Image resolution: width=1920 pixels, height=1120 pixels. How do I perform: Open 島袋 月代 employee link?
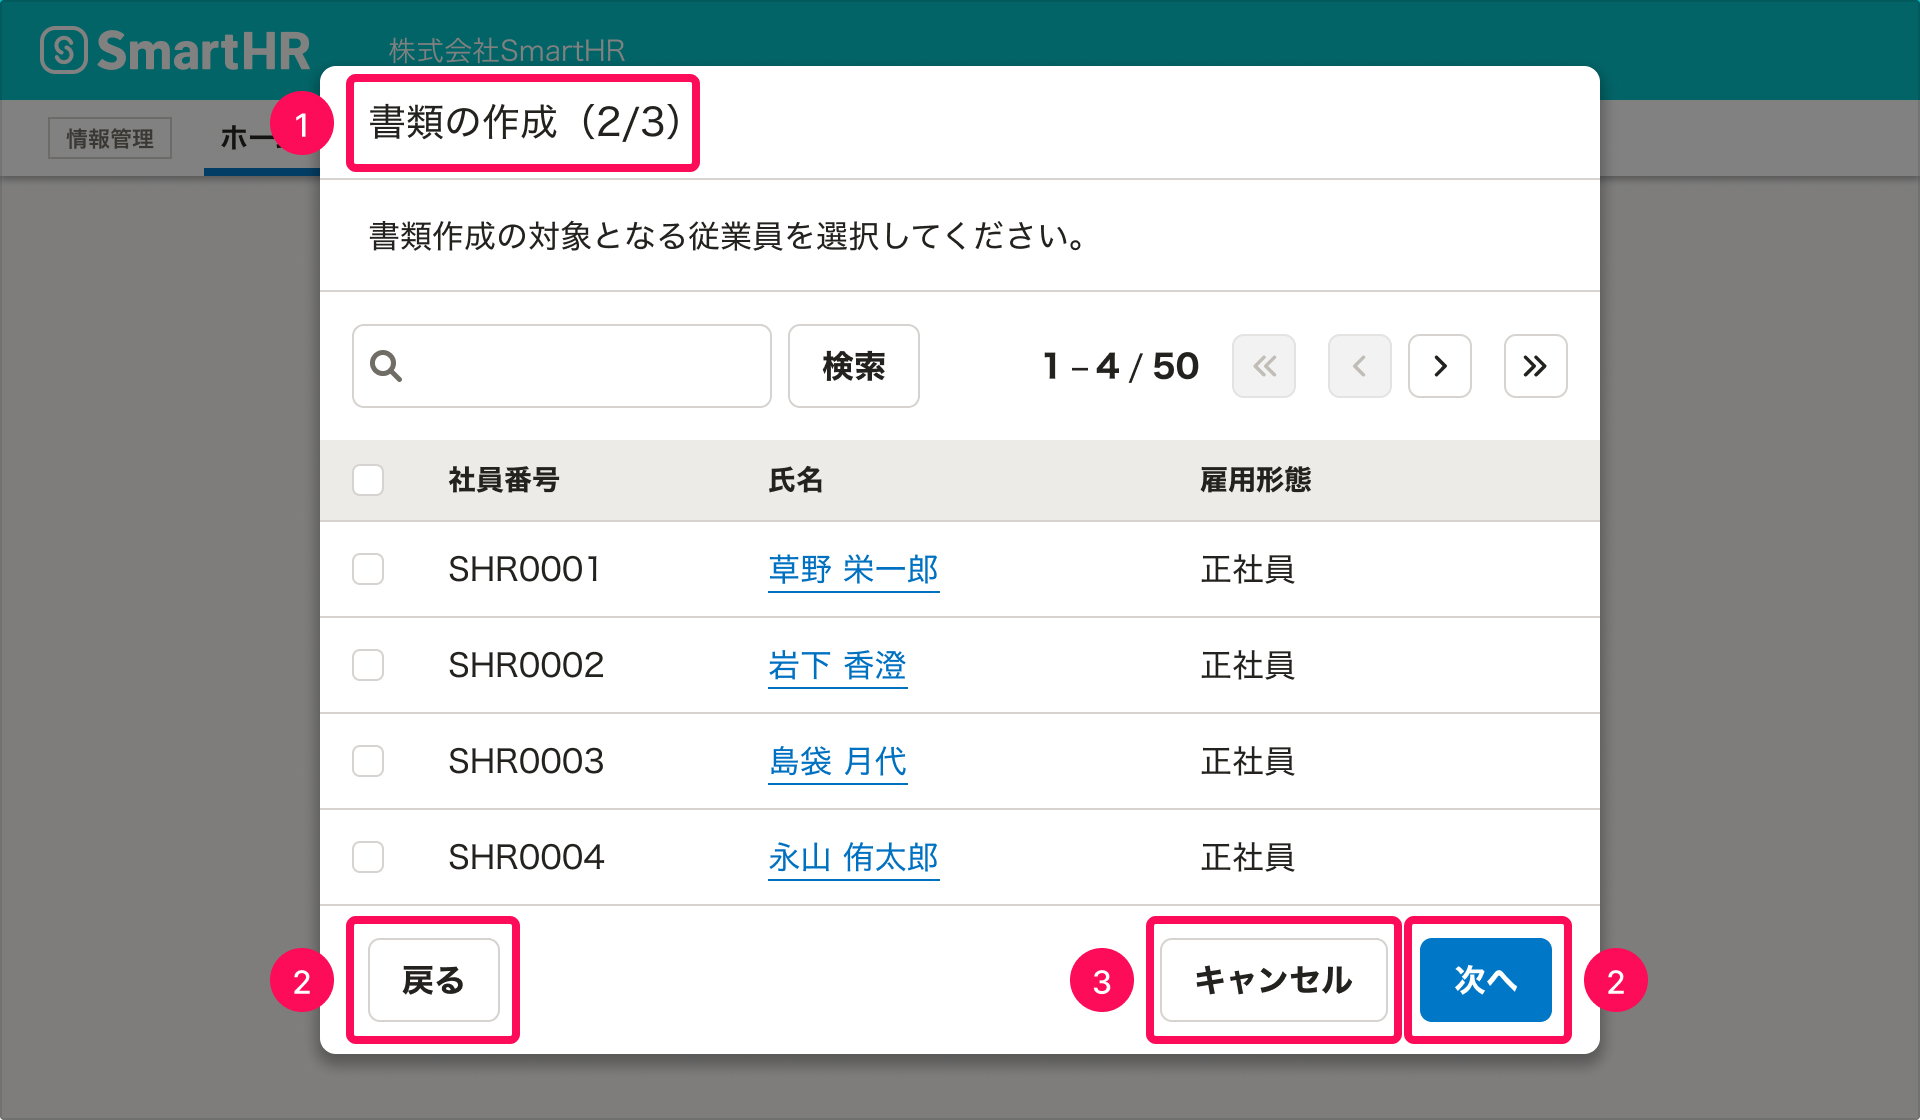[x=837, y=761]
